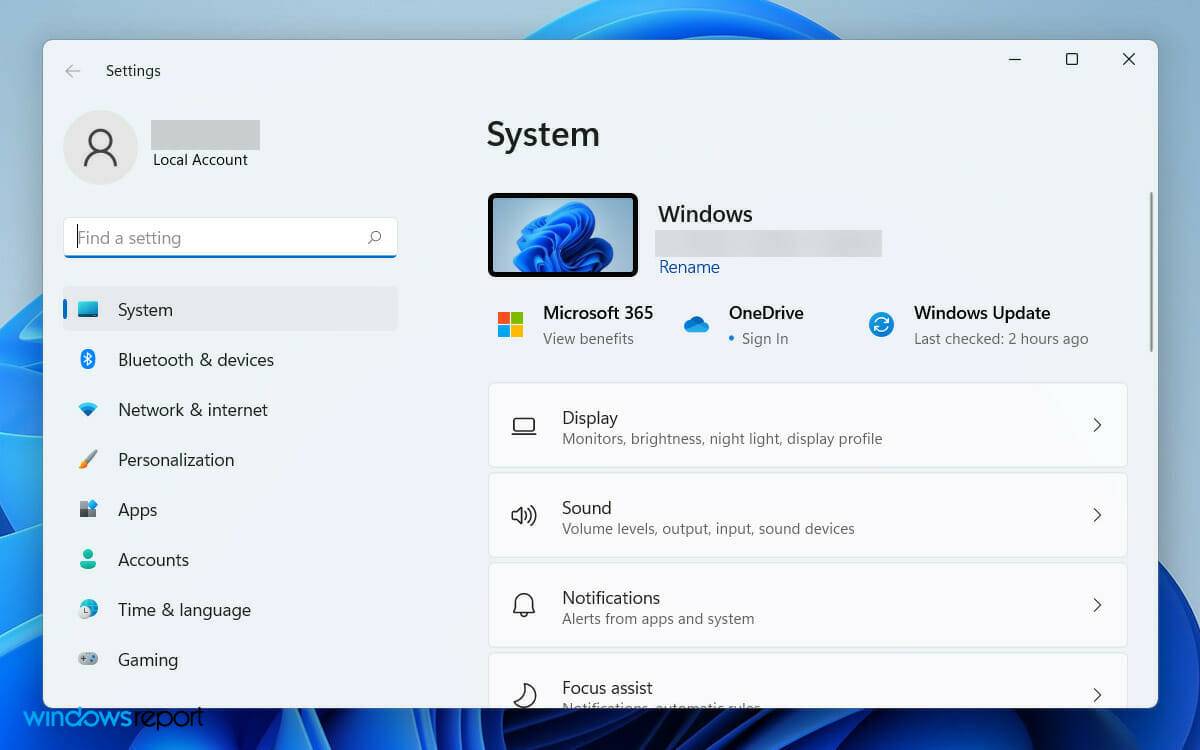Click the Rename link
1200x750 pixels.
[689, 267]
